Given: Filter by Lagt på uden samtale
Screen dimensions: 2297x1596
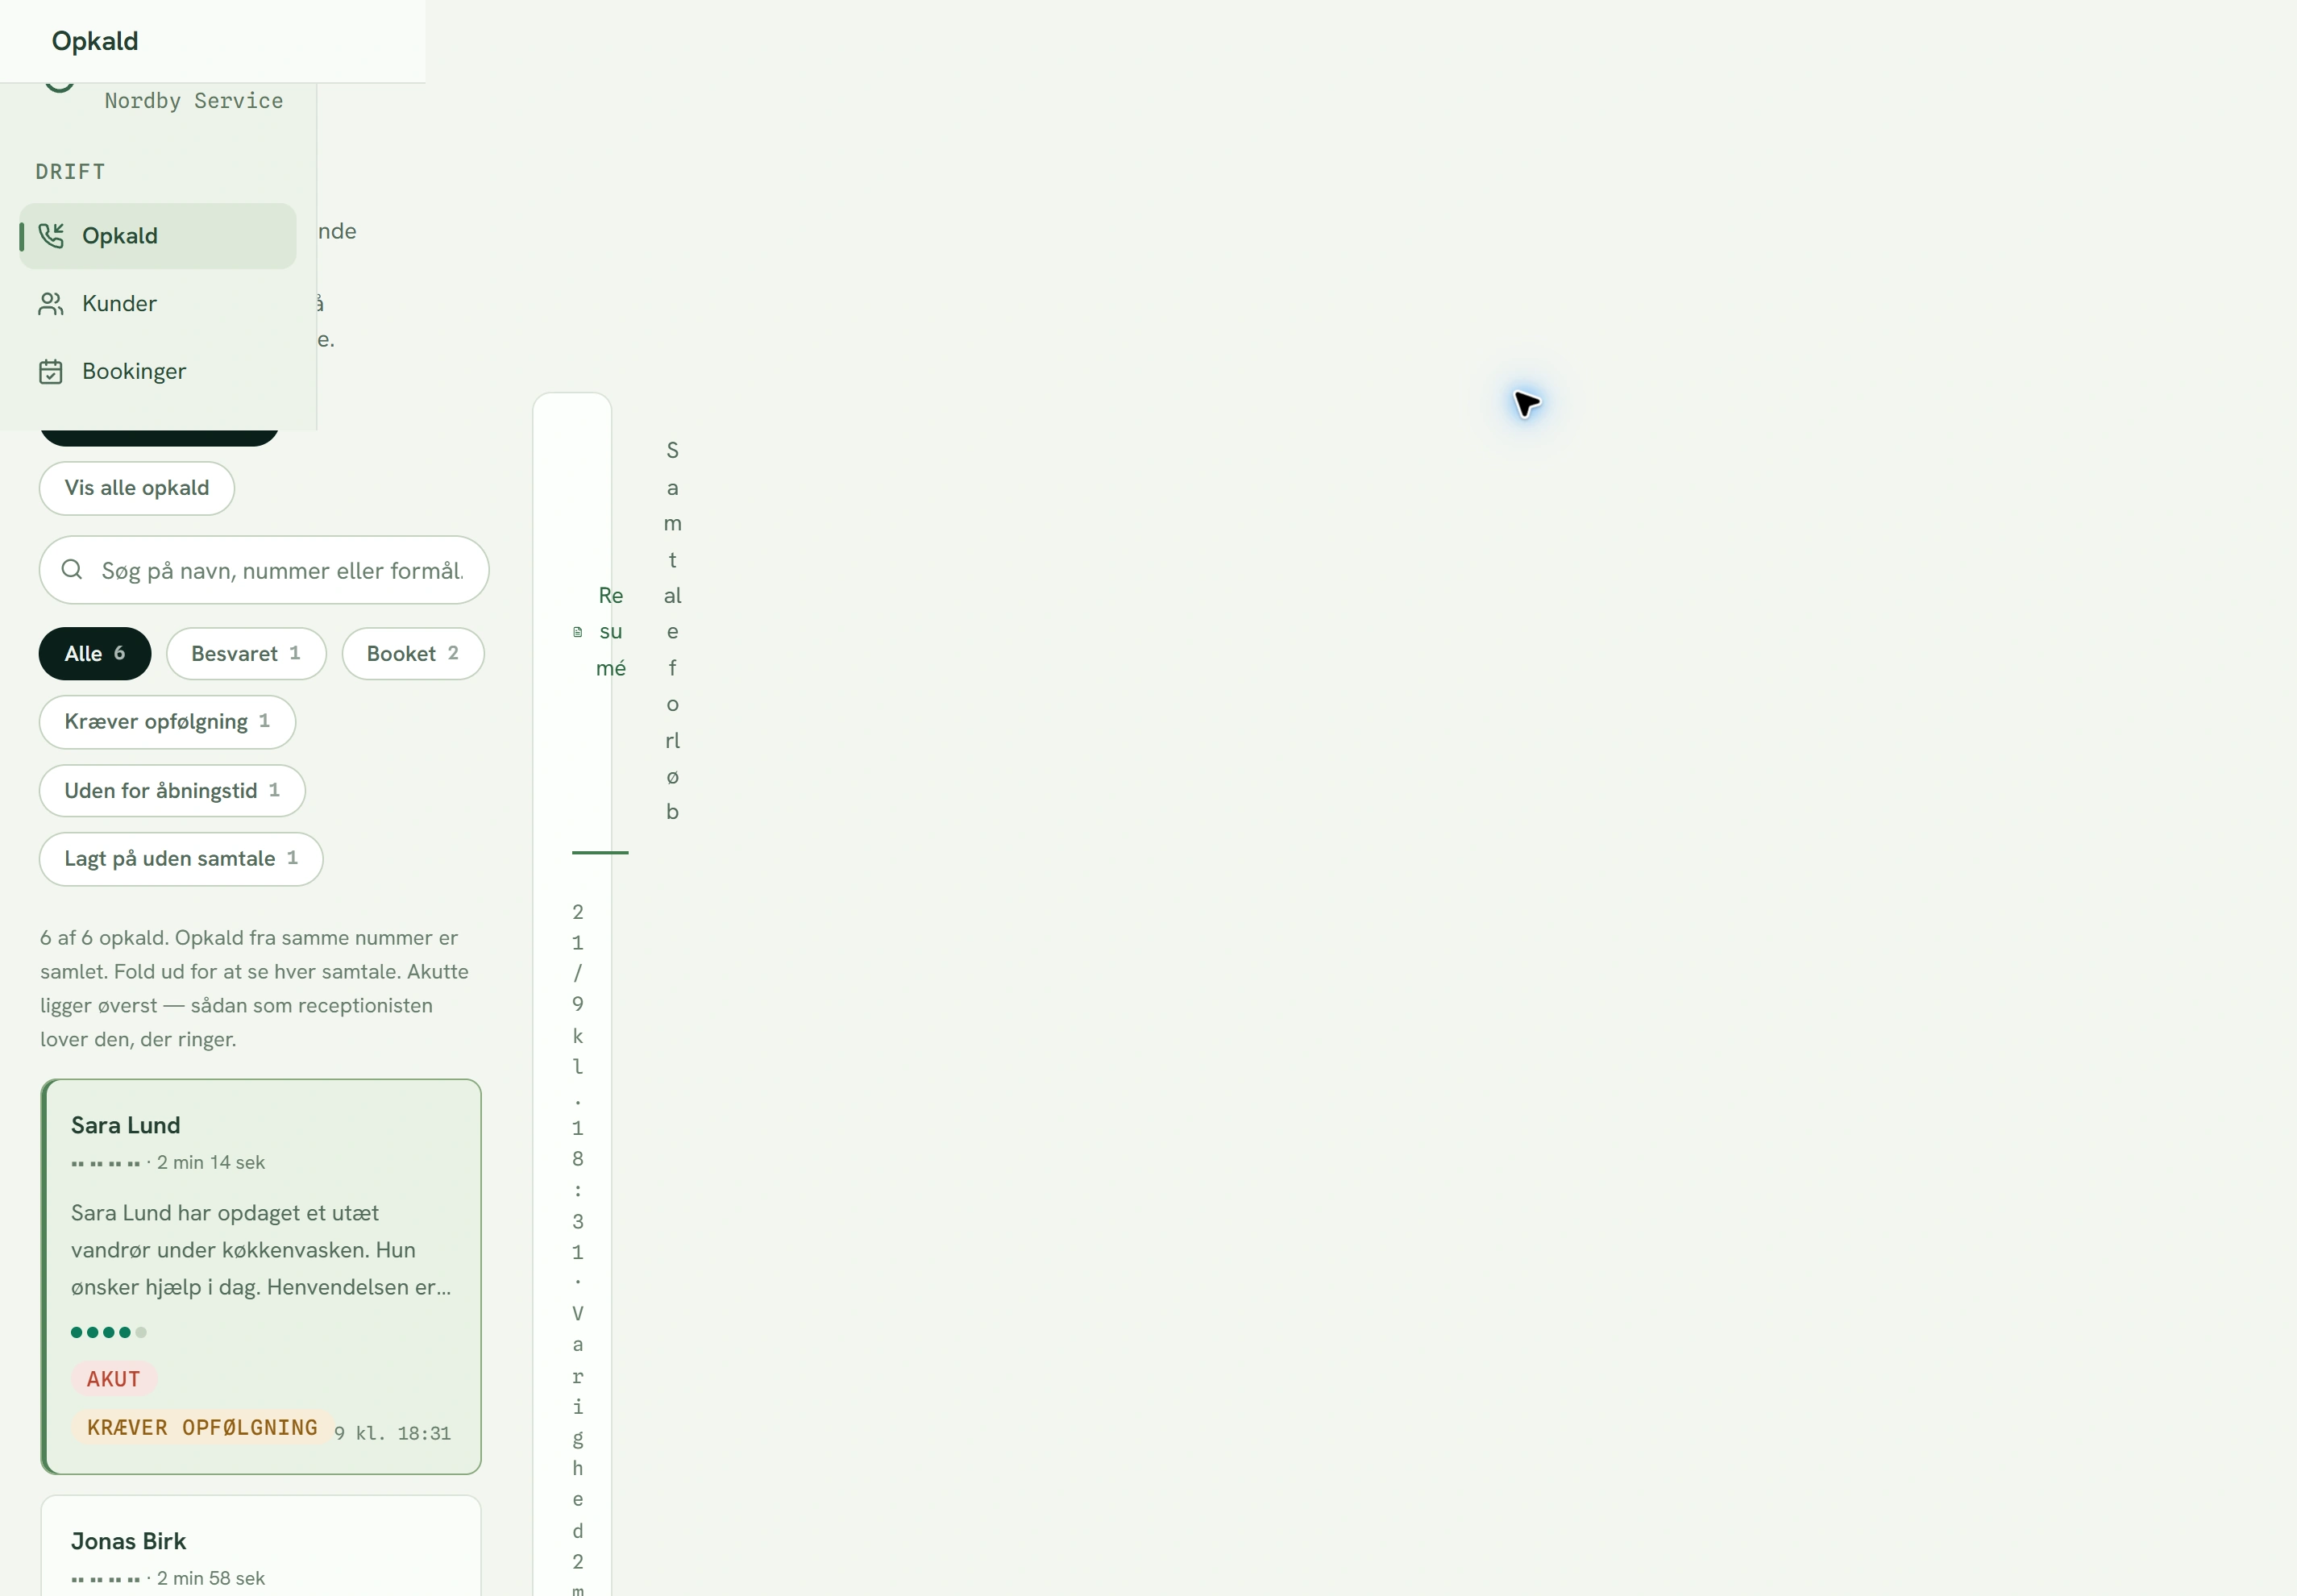Looking at the screenshot, I should tap(181, 859).
